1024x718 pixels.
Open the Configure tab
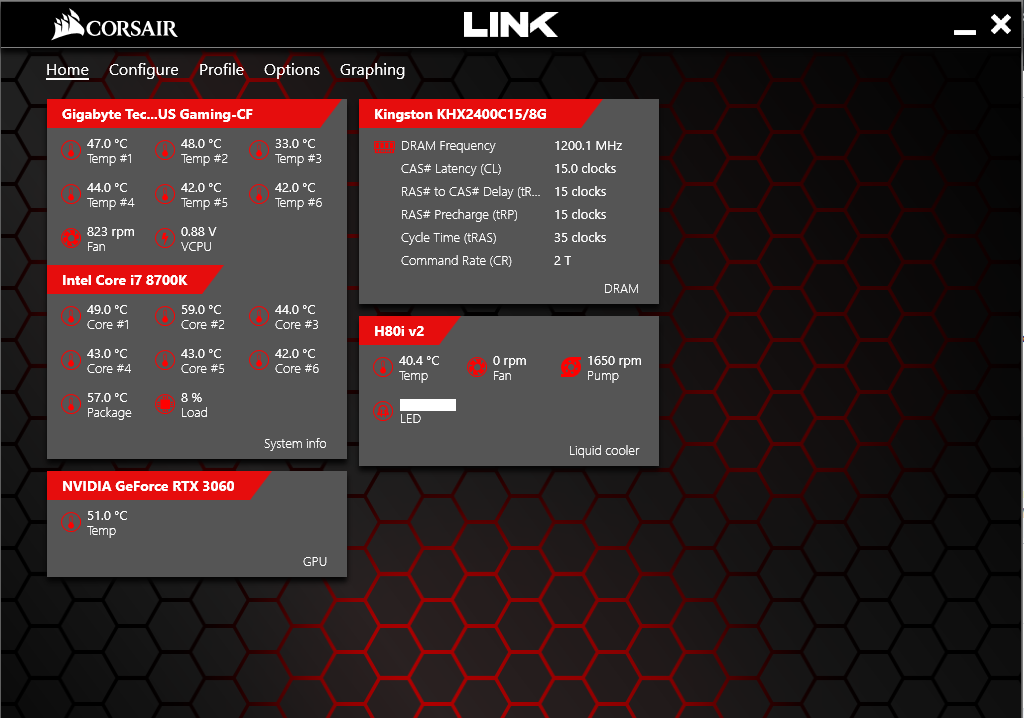click(x=143, y=70)
